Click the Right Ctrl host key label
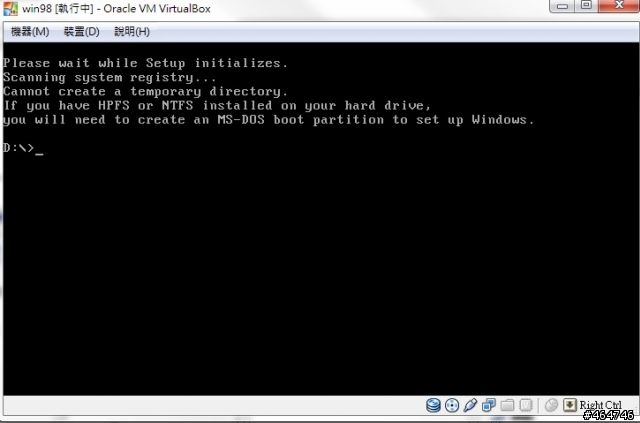 (600, 405)
